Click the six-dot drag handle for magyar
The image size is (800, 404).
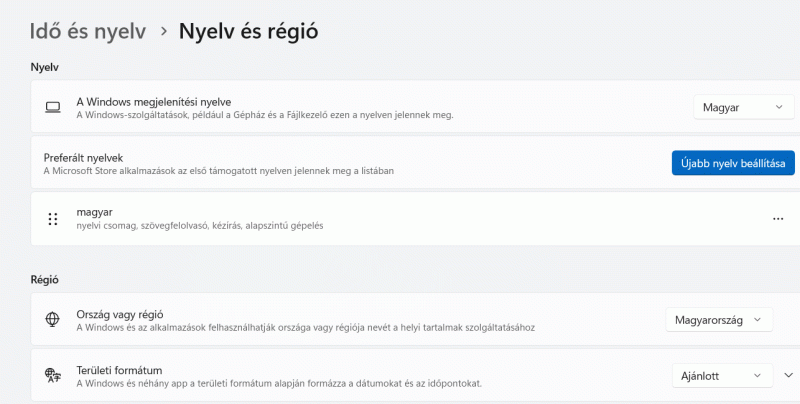(53, 219)
